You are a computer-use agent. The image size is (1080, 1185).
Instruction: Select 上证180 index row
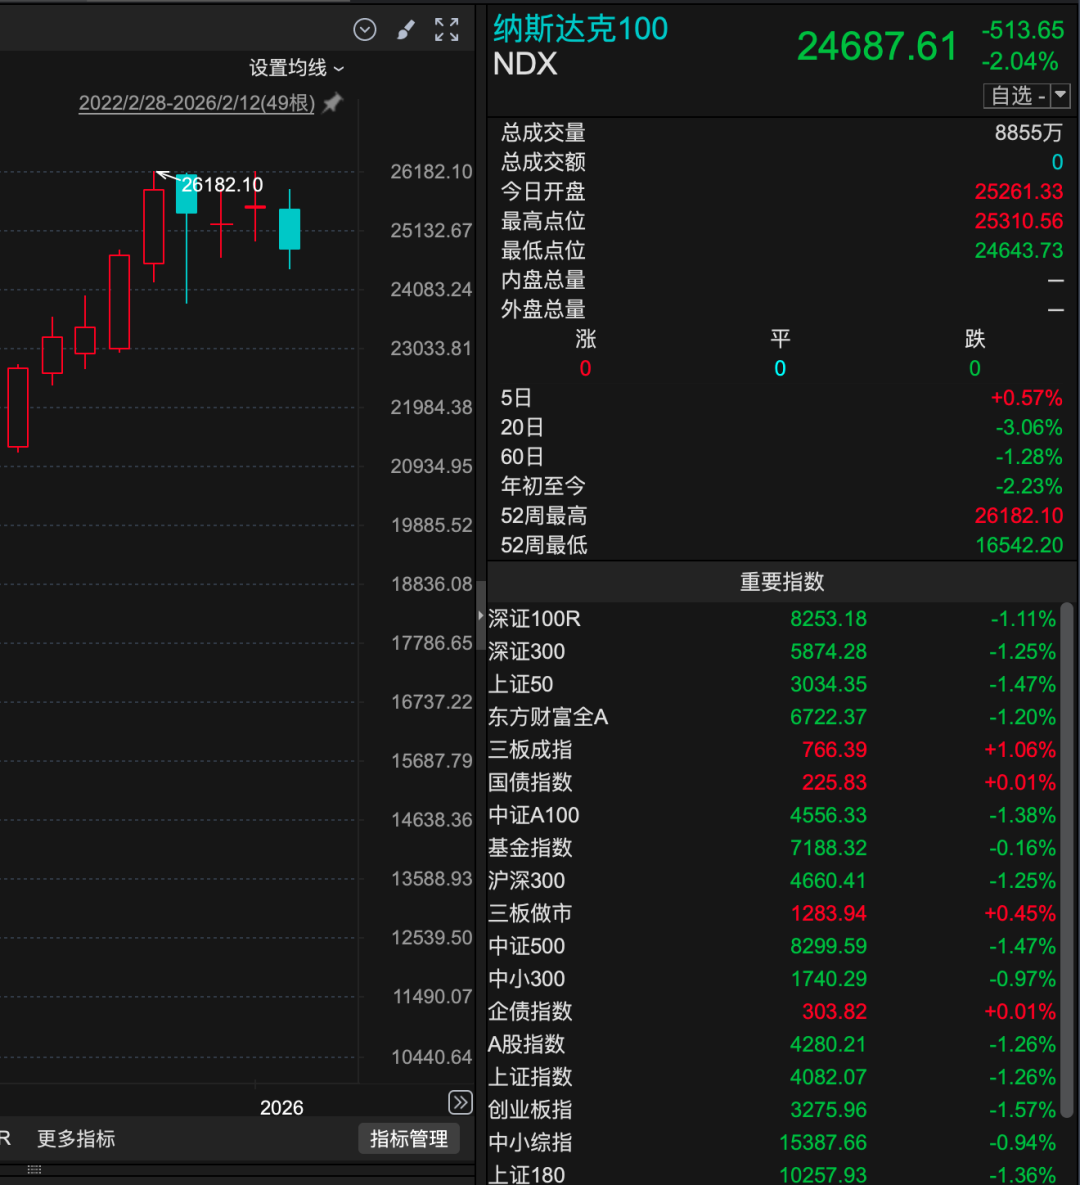[x=772, y=1174]
